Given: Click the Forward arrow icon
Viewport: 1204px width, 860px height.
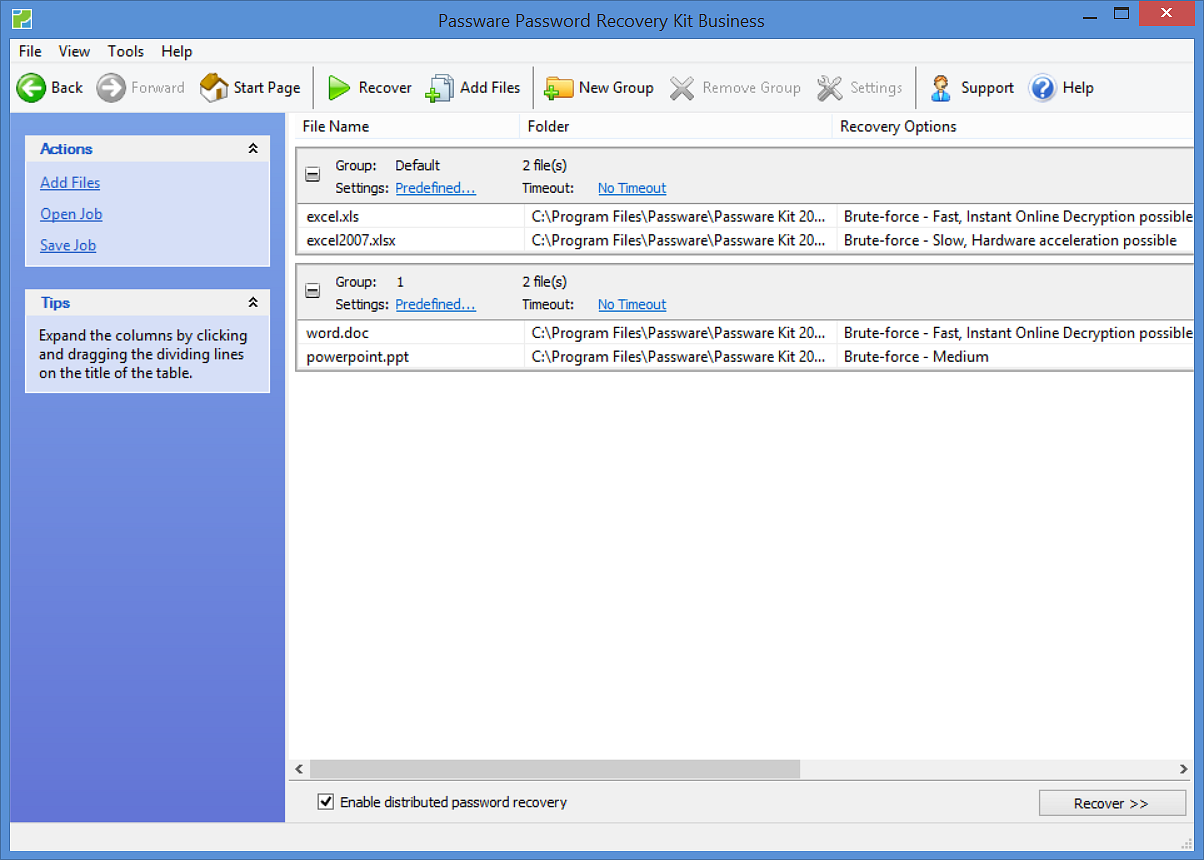Looking at the screenshot, I should click(x=111, y=88).
